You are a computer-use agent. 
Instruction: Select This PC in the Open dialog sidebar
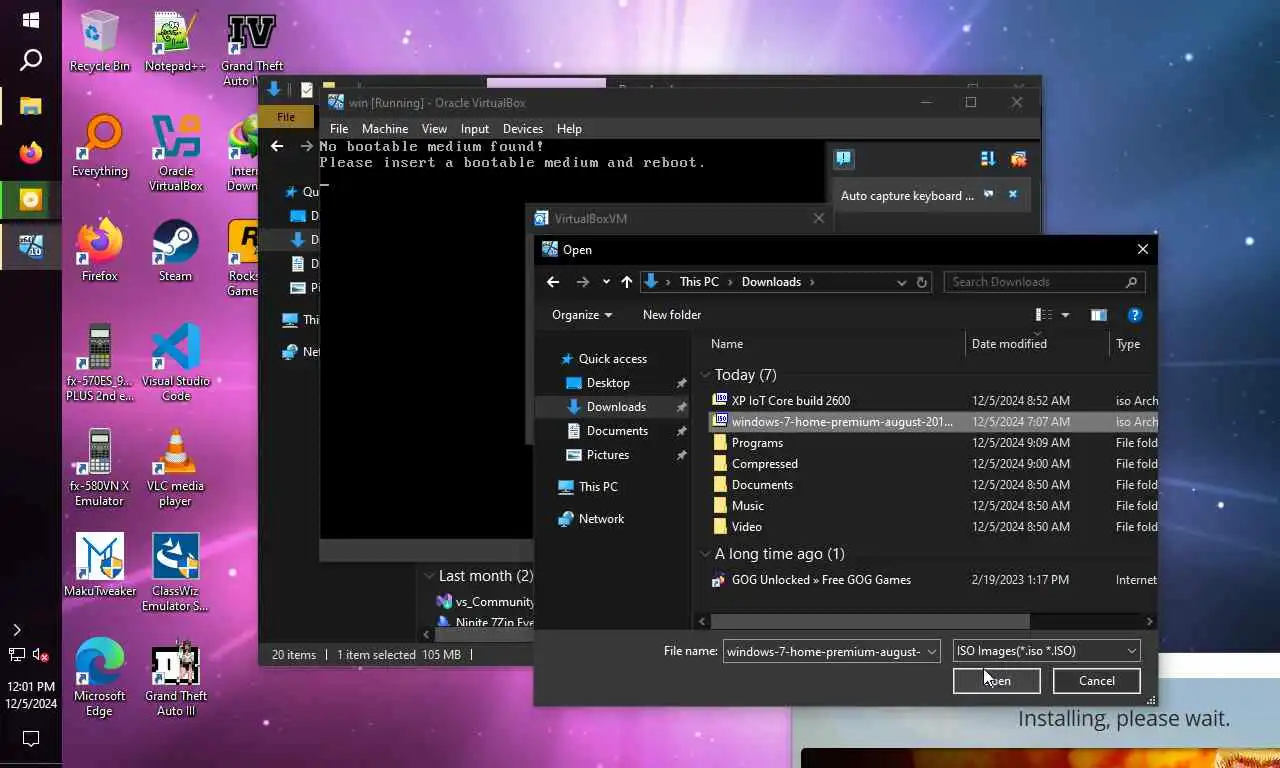[x=598, y=487]
